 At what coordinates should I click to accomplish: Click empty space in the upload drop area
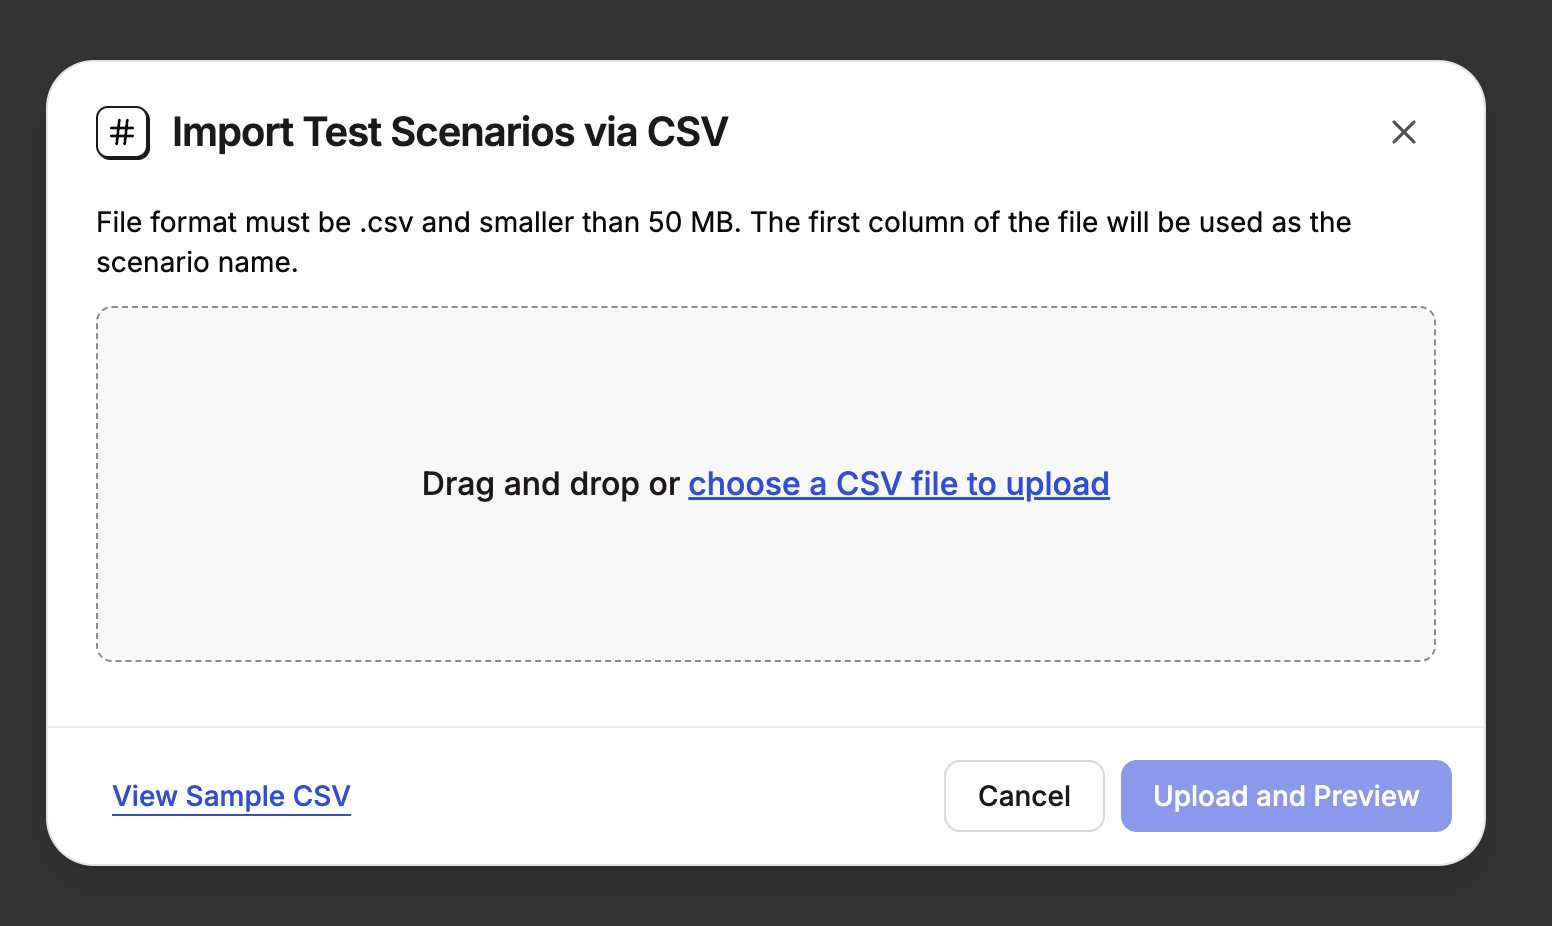tap(766, 380)
